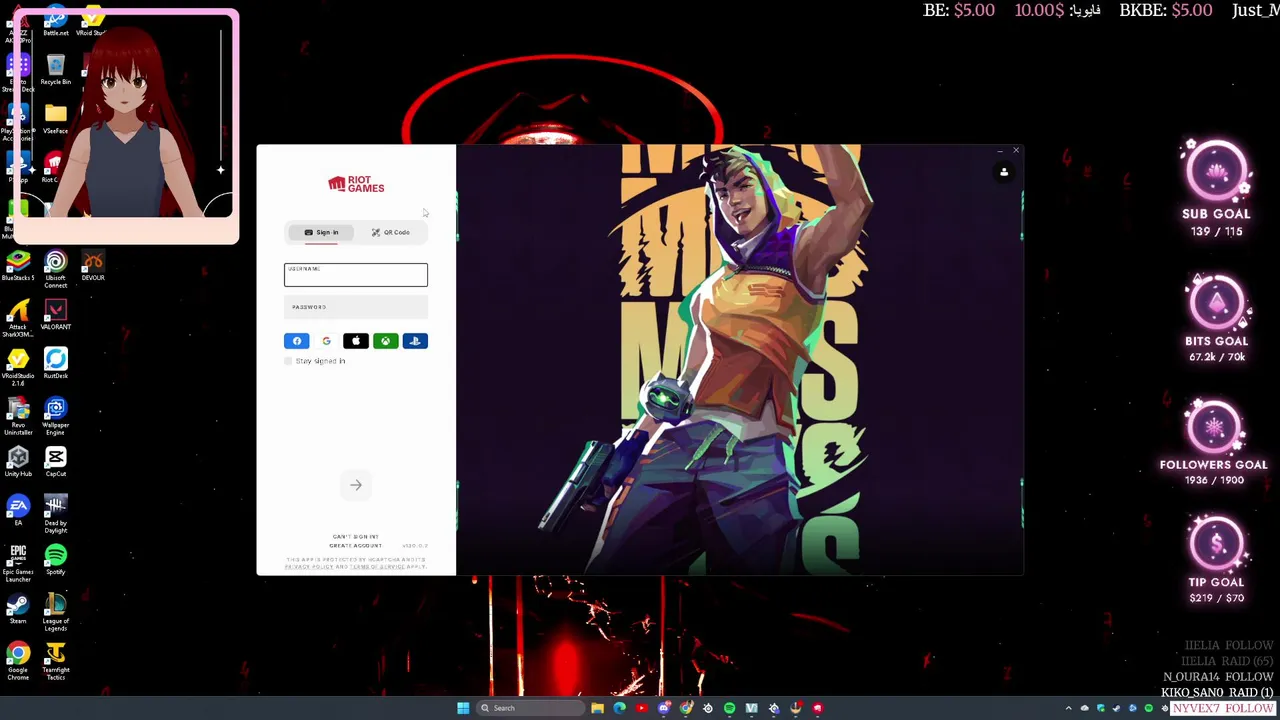Open EA app desktop shortcut
Viewport: 1280px width, 720px height.
[x=18, y=510]
